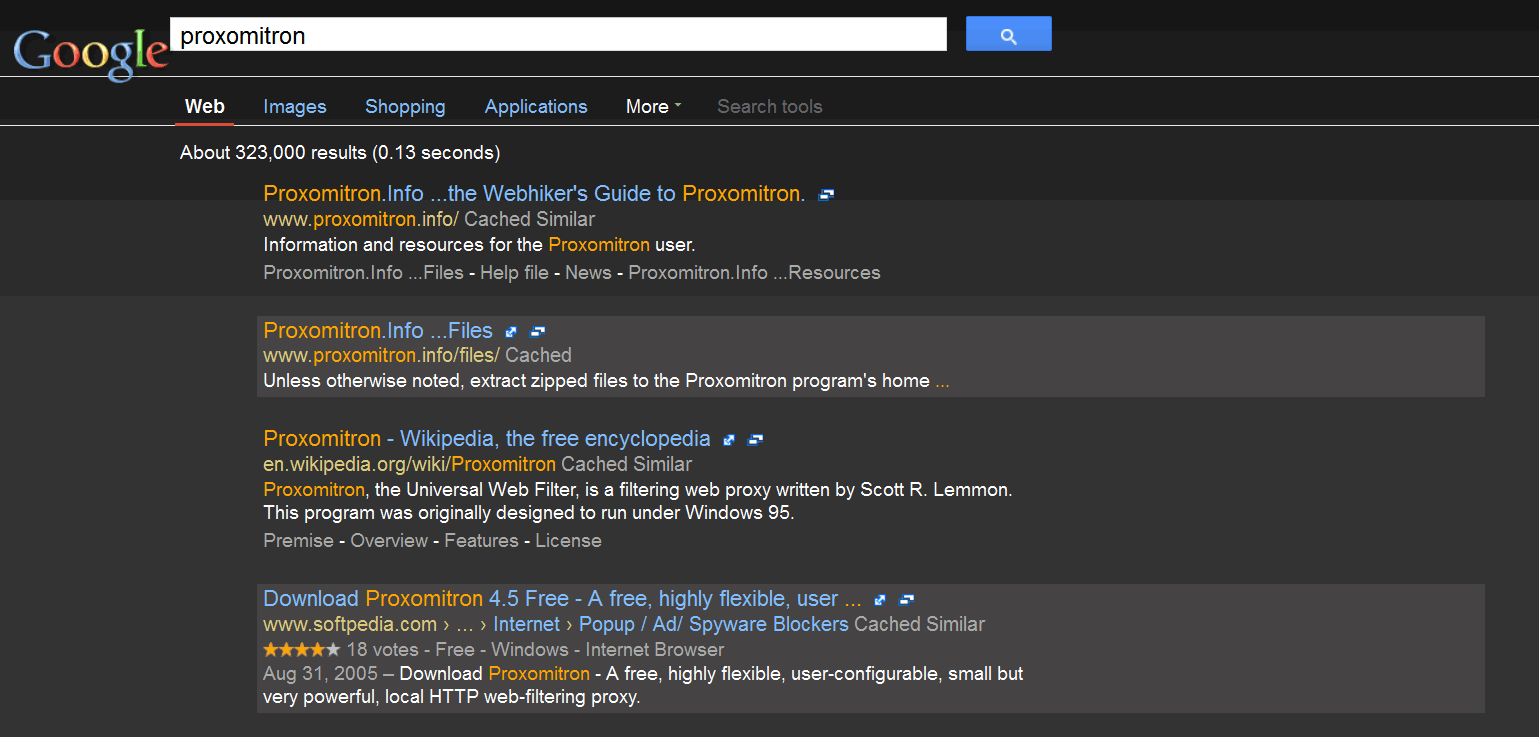Click in the search box containing proxomitron
Screen dimensions: 1539x737
tap(558, 35)
